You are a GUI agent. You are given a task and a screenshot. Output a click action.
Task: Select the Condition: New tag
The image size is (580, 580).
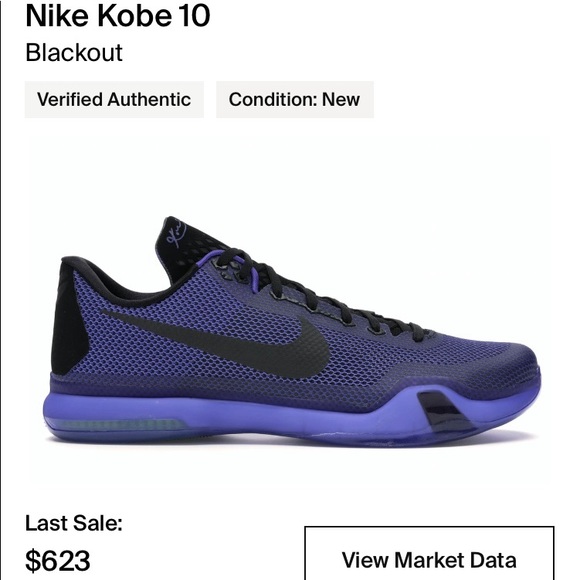point(295,100)
